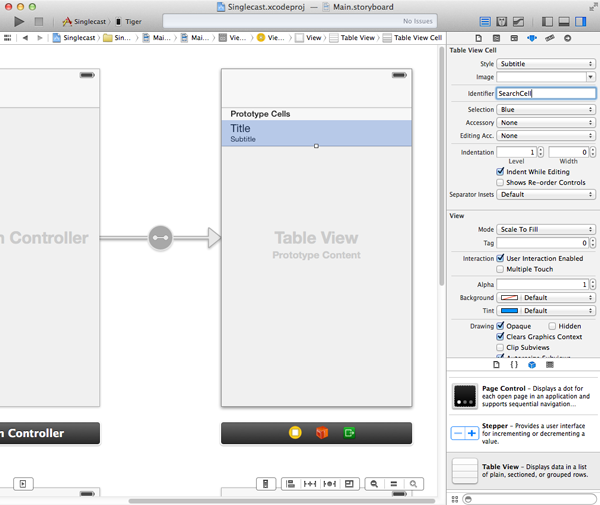Image resolution: width=600 pixels, height=505 pixels.
Task: Show the document outline
Action: coord(23,484)
